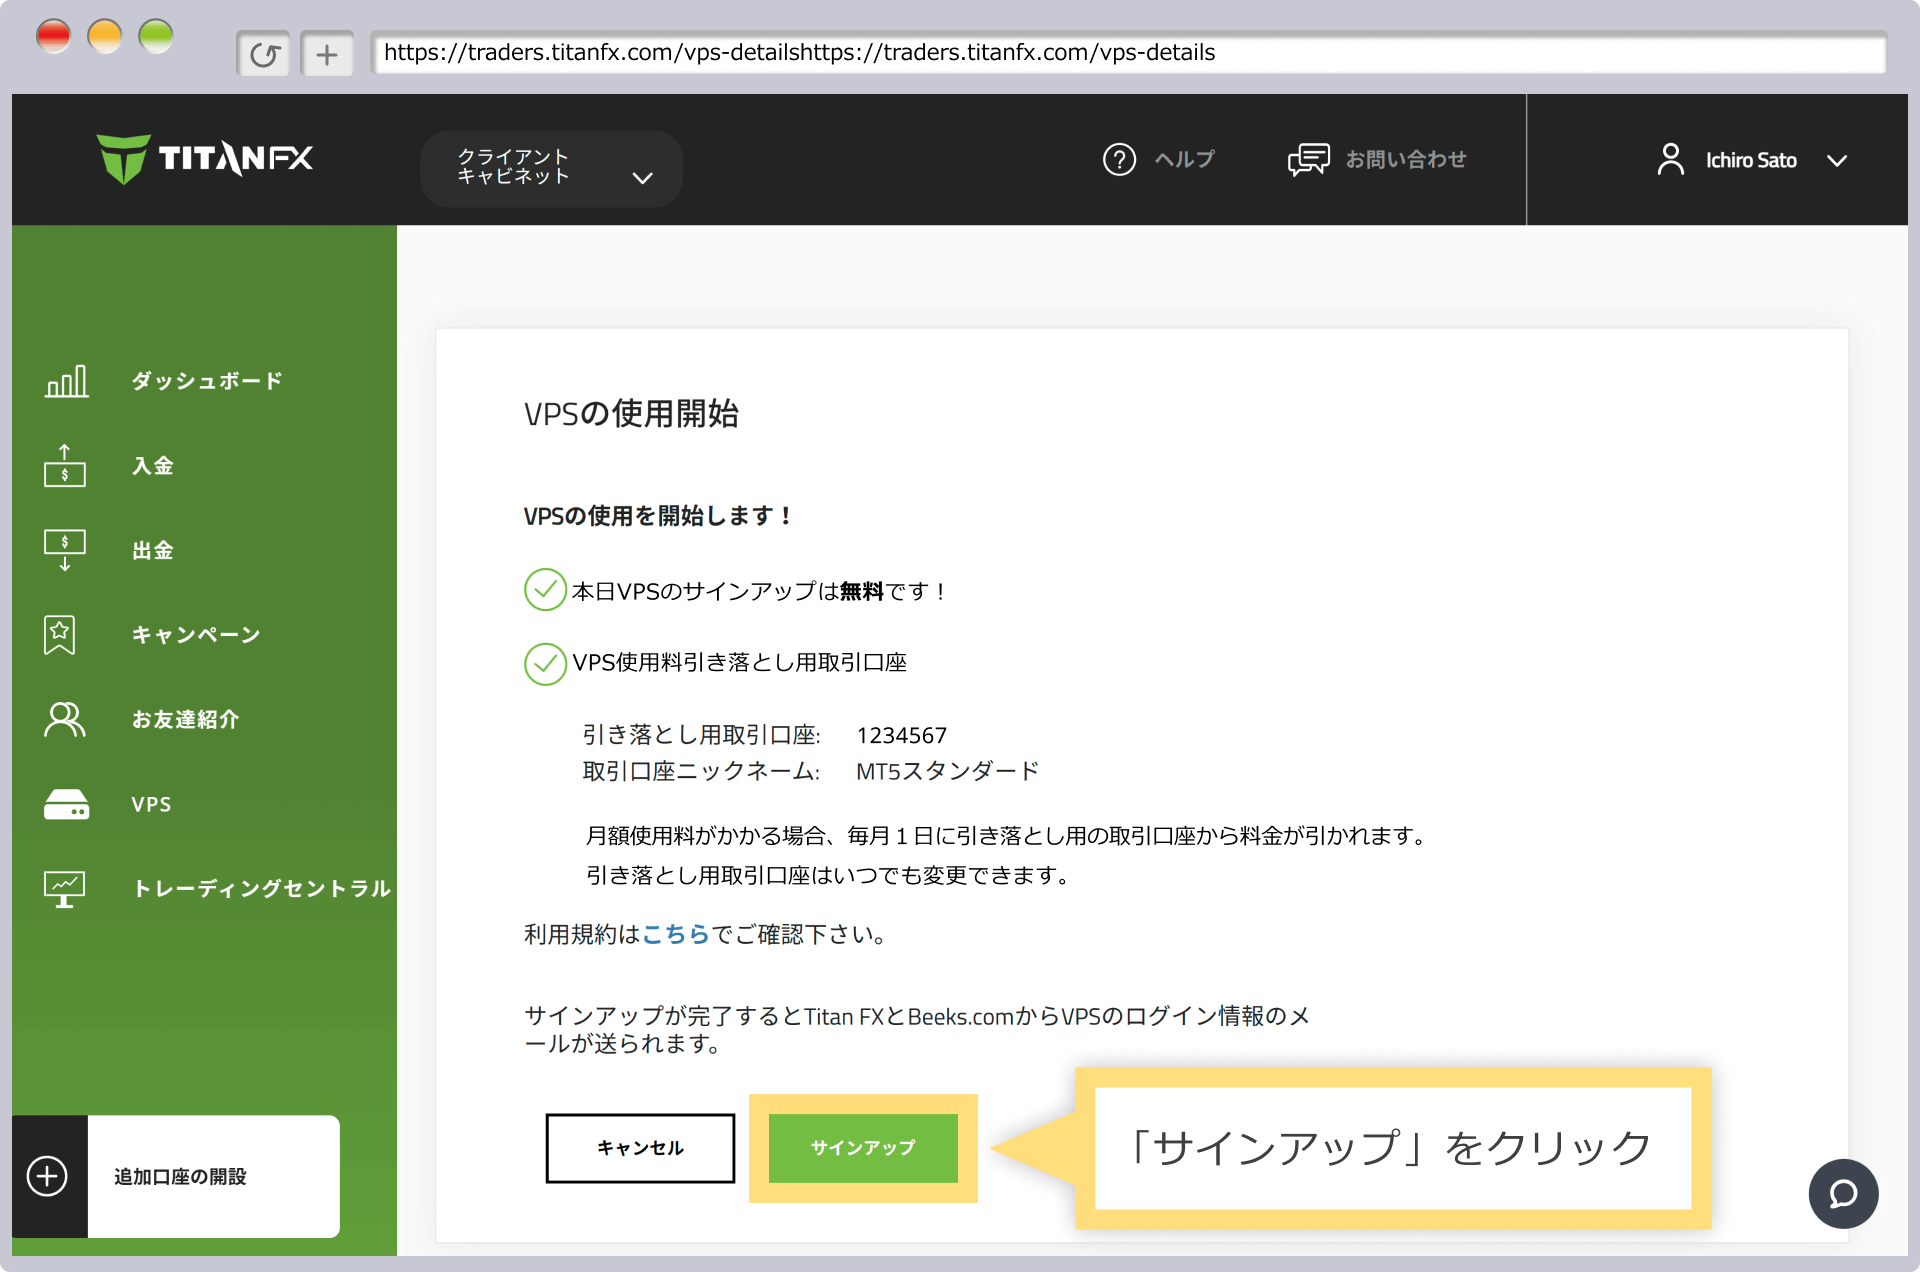Click the red close window button
The height and width of the screenshot is (1272, 1920).
pyautogui.click(x=53, y=37)
